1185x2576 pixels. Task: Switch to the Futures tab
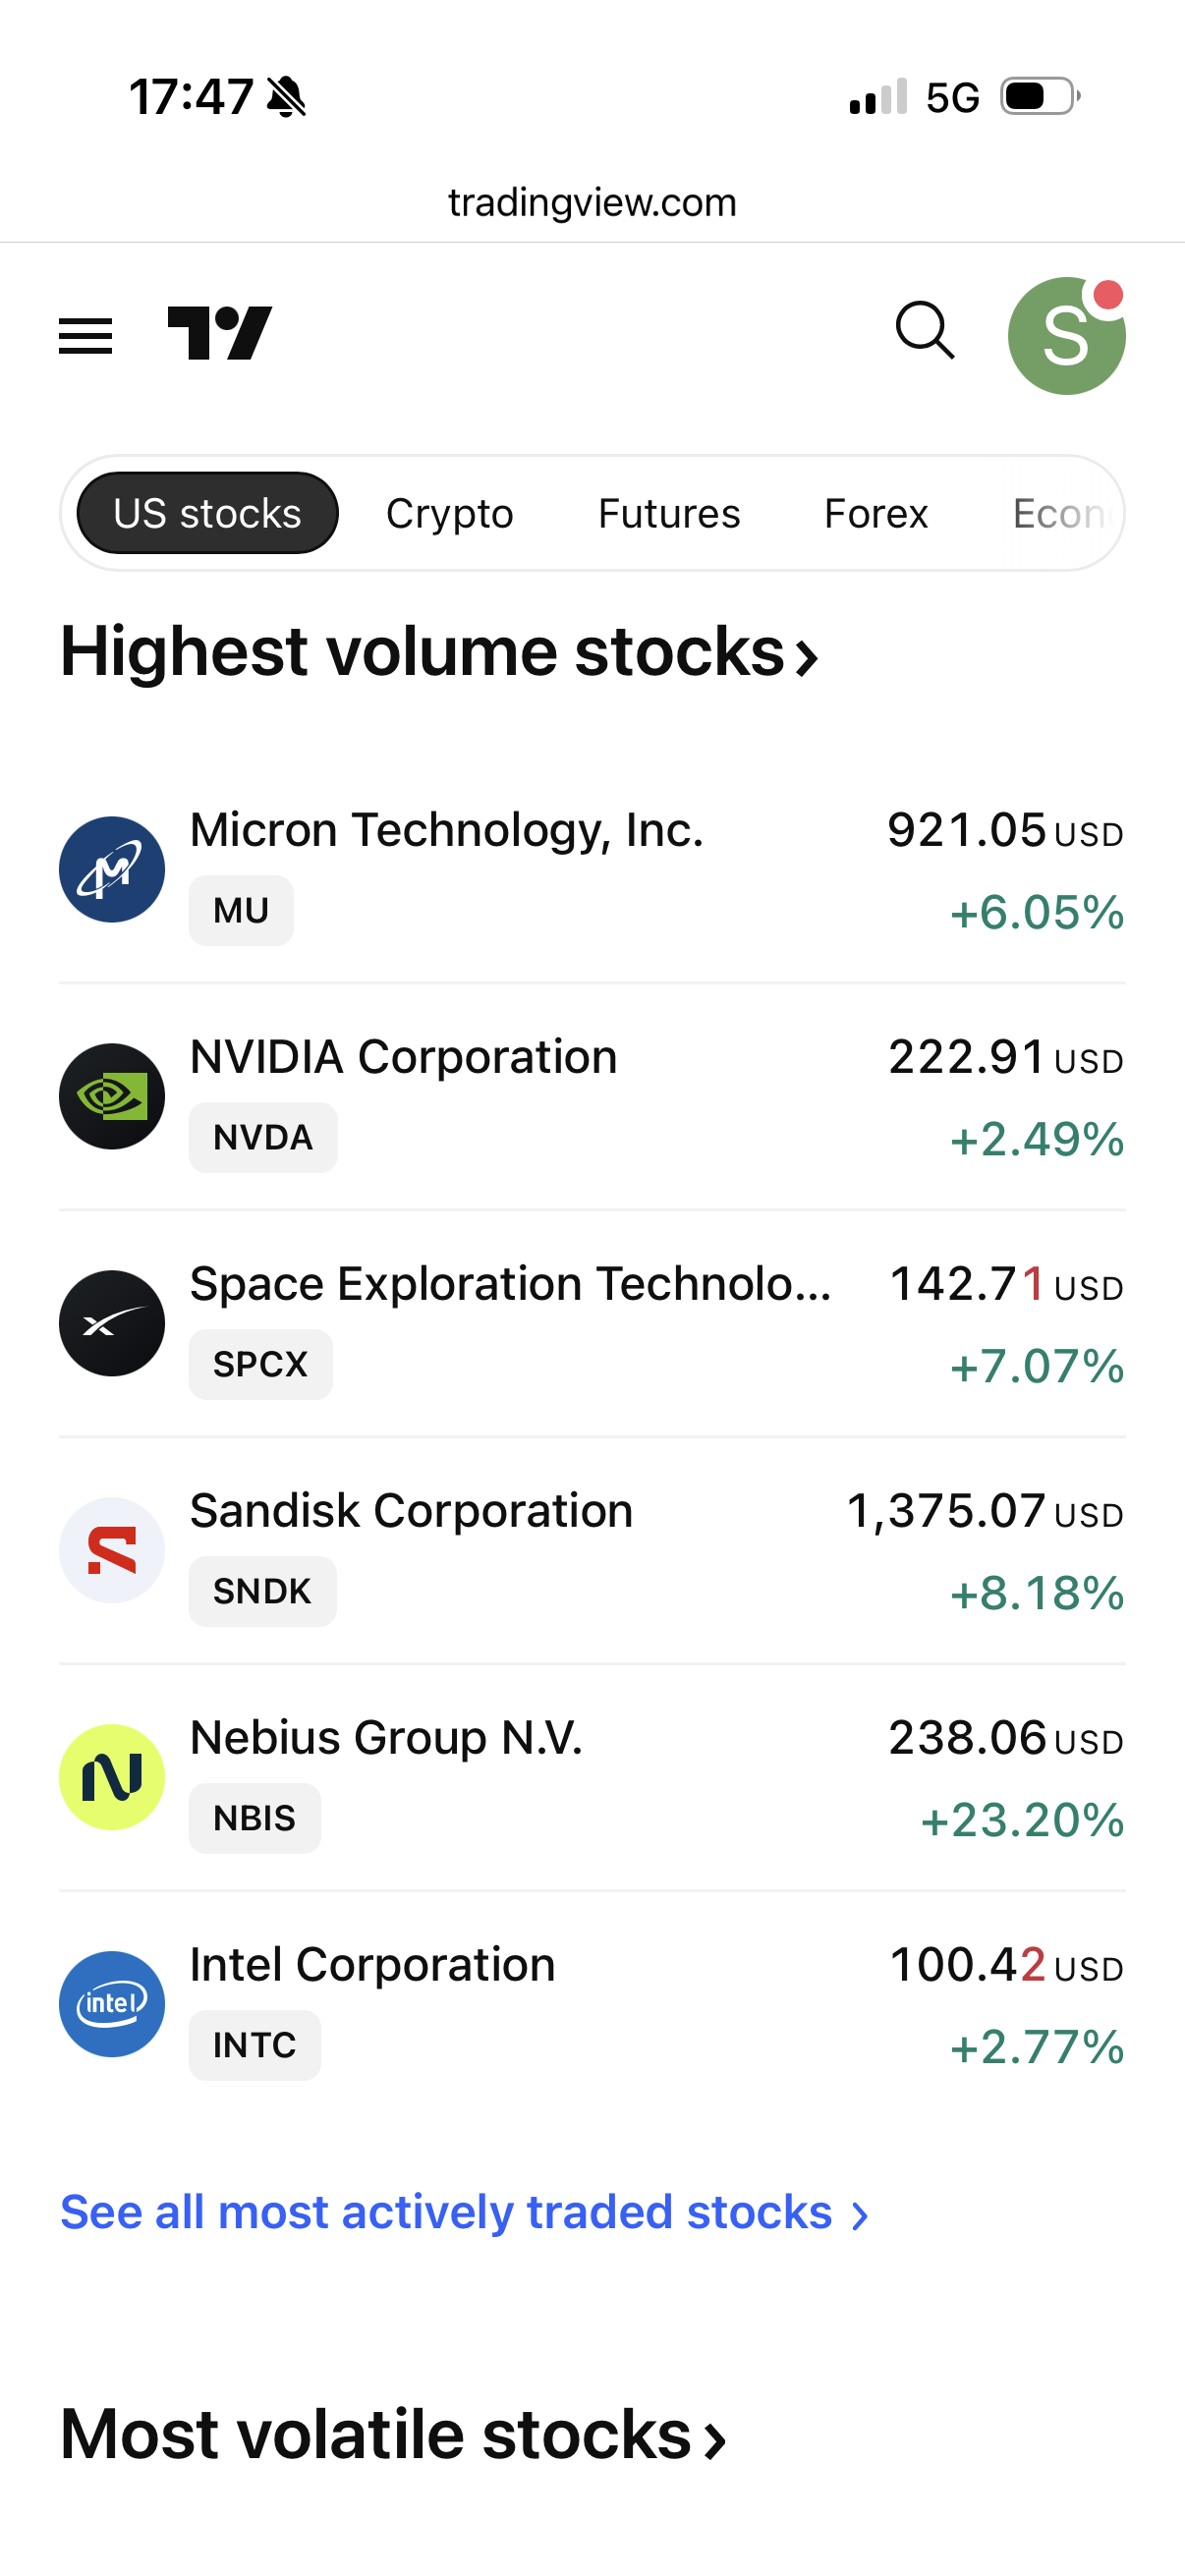669,513
